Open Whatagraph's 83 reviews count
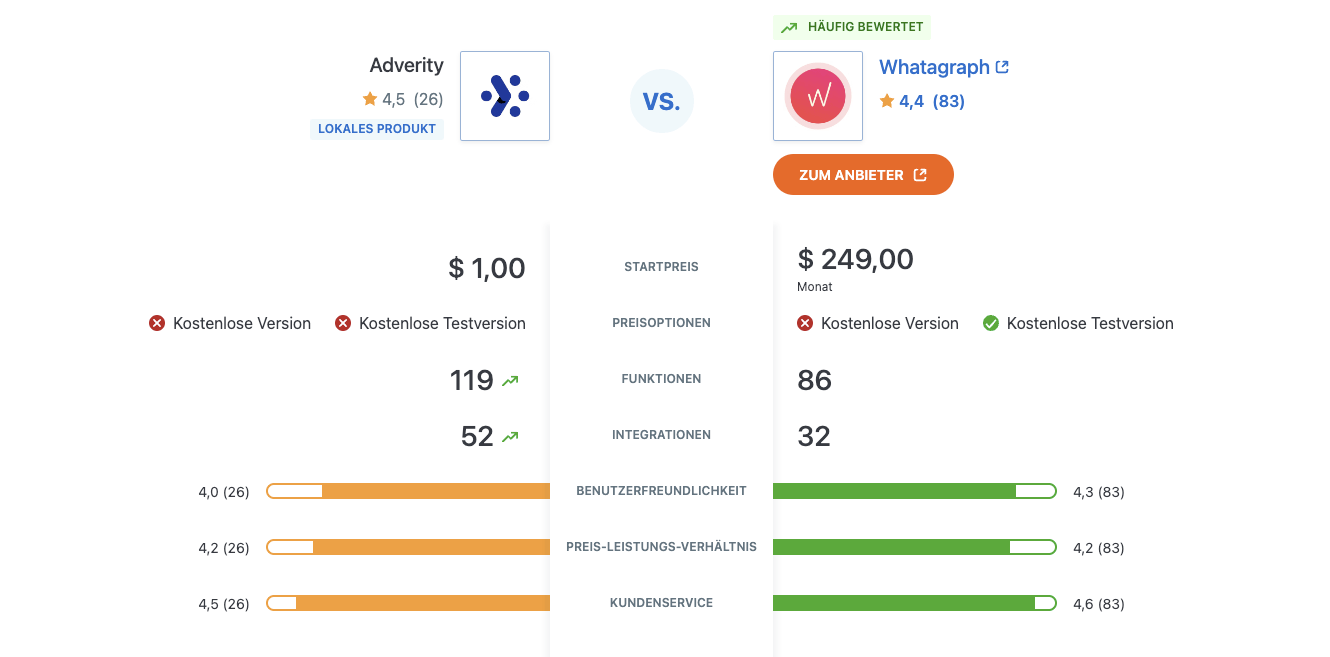Viewport: 1330px width, 657px height. 948,101
